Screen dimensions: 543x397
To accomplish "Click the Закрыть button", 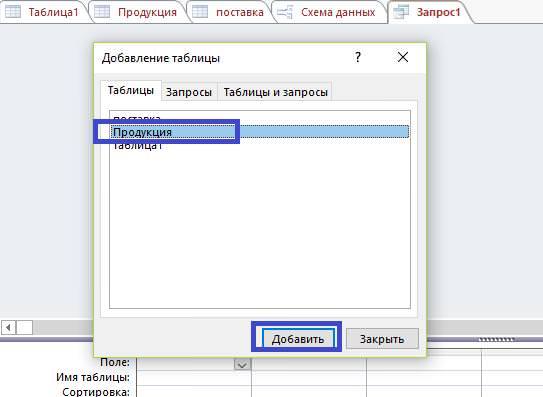I will [x=382, y=338].
